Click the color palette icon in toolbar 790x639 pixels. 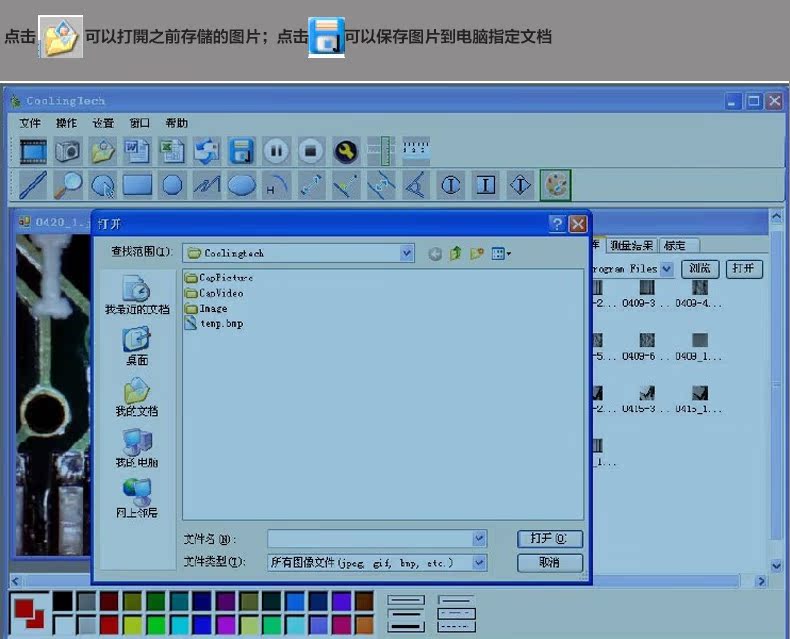[x=555, y=185]
